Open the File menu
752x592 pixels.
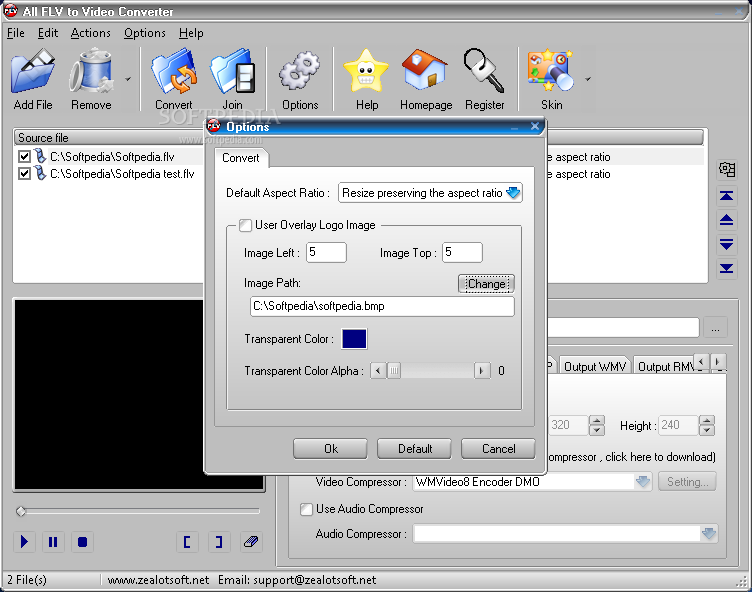coord(15,33)
